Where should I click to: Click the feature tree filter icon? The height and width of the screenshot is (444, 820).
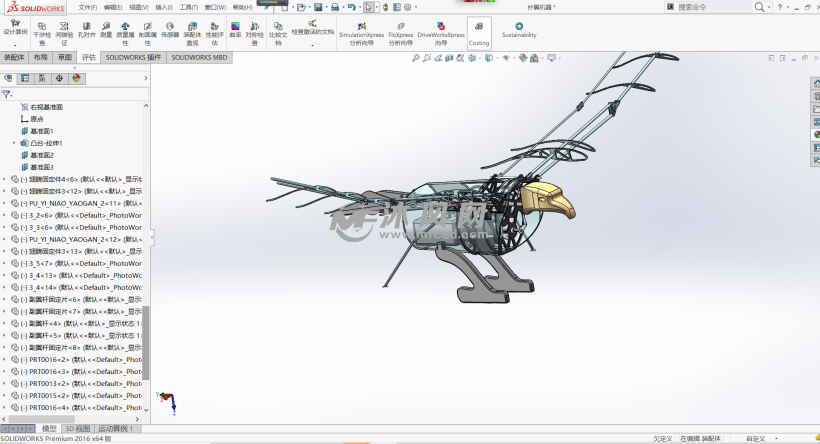click(7, 93)
